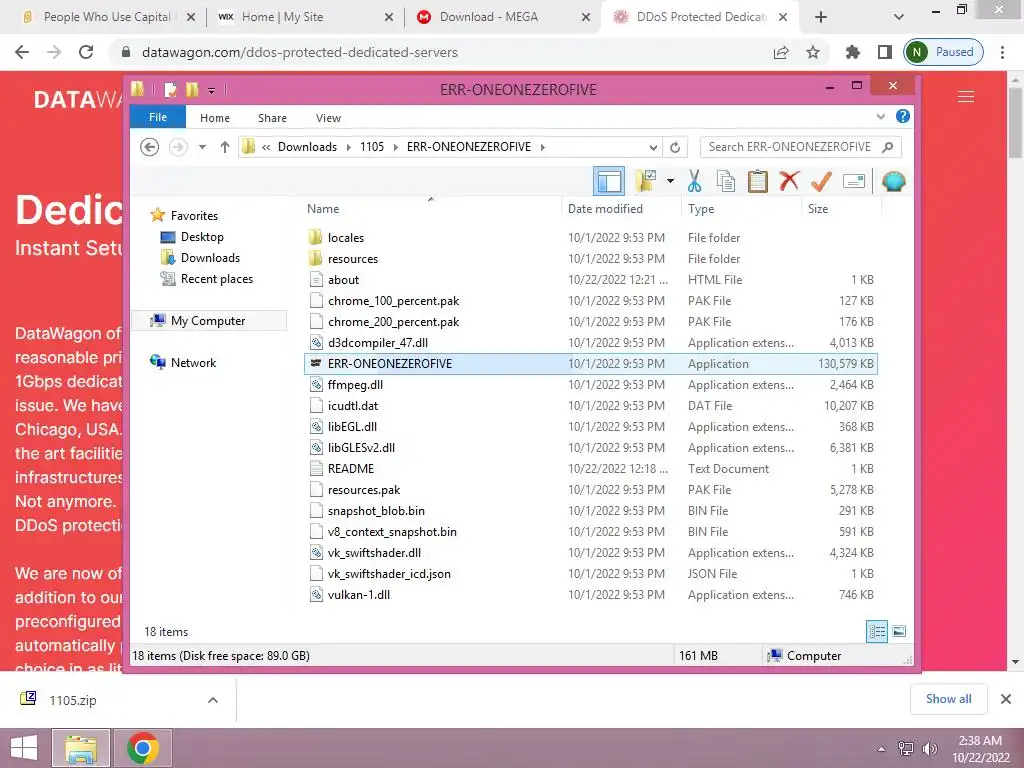Viewport: 1024px width, 768px height.
Task: Open the DataWagon hamburger menu
Action: click(x=966, y=97)
